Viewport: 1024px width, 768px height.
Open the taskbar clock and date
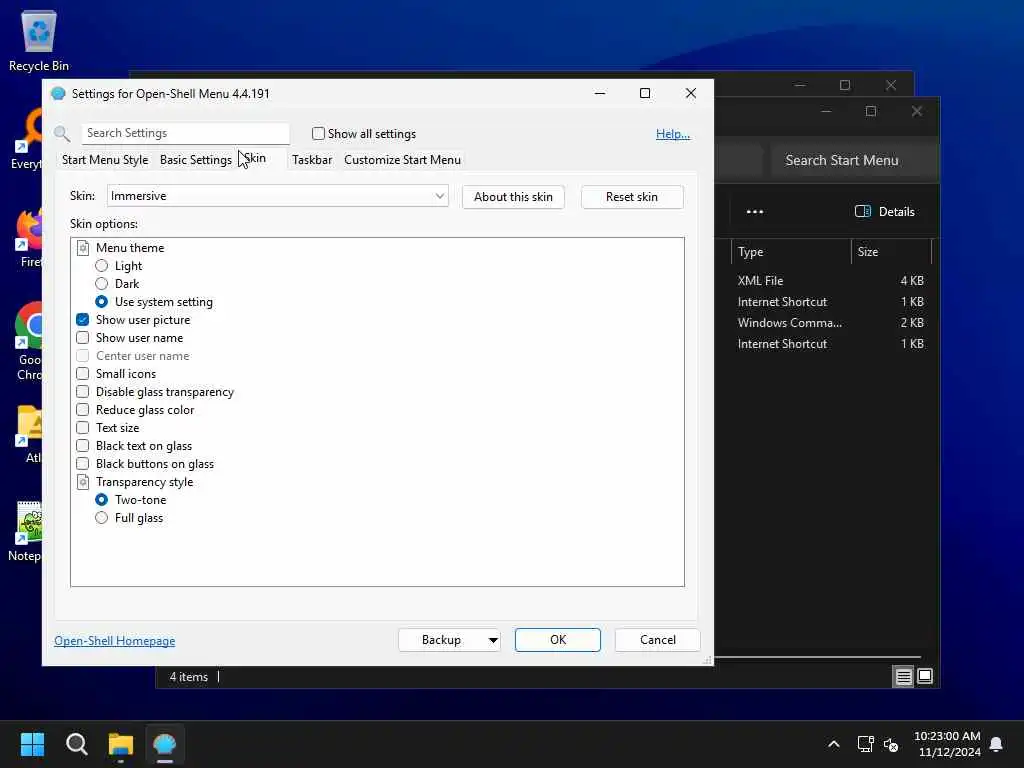point(947,744)
